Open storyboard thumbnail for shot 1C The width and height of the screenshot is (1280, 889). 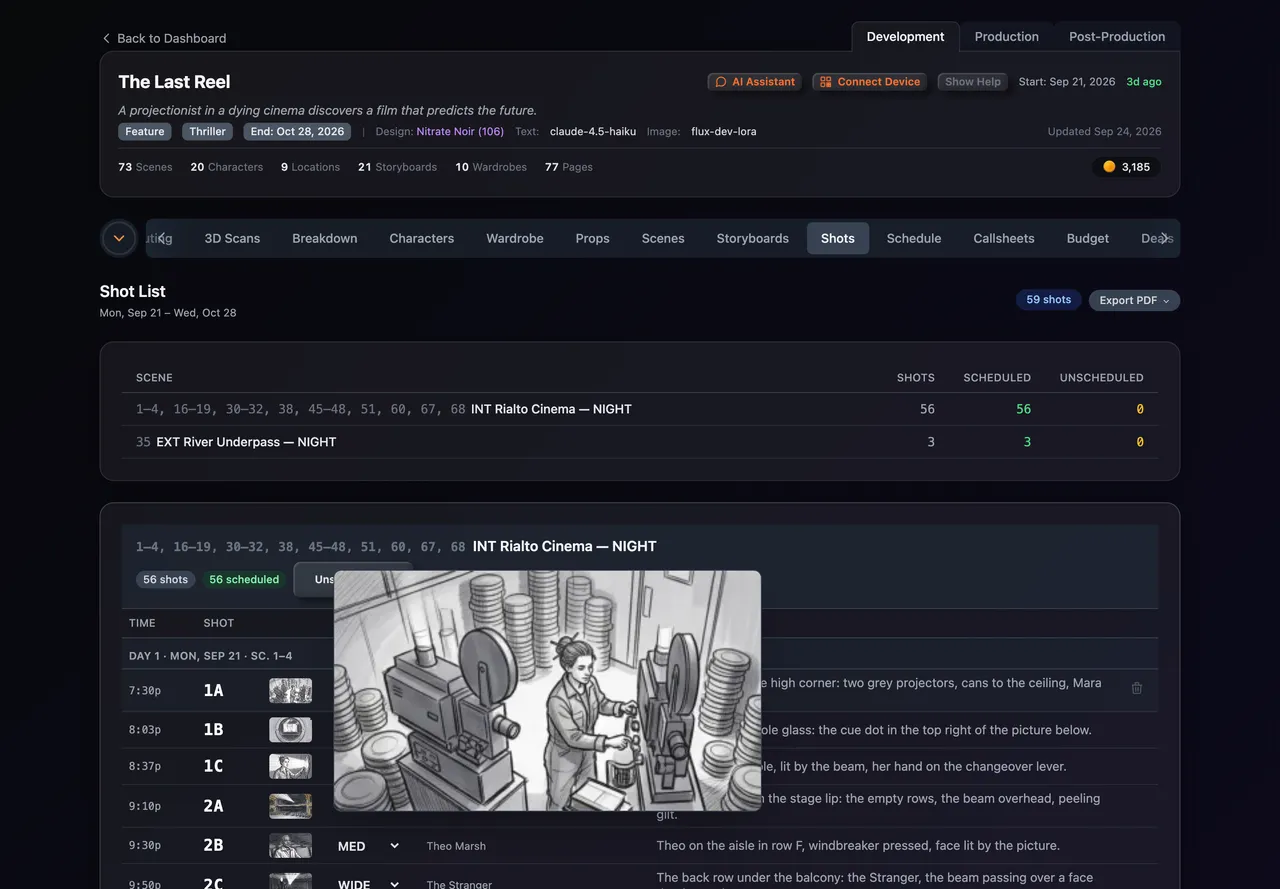[290, 766]
